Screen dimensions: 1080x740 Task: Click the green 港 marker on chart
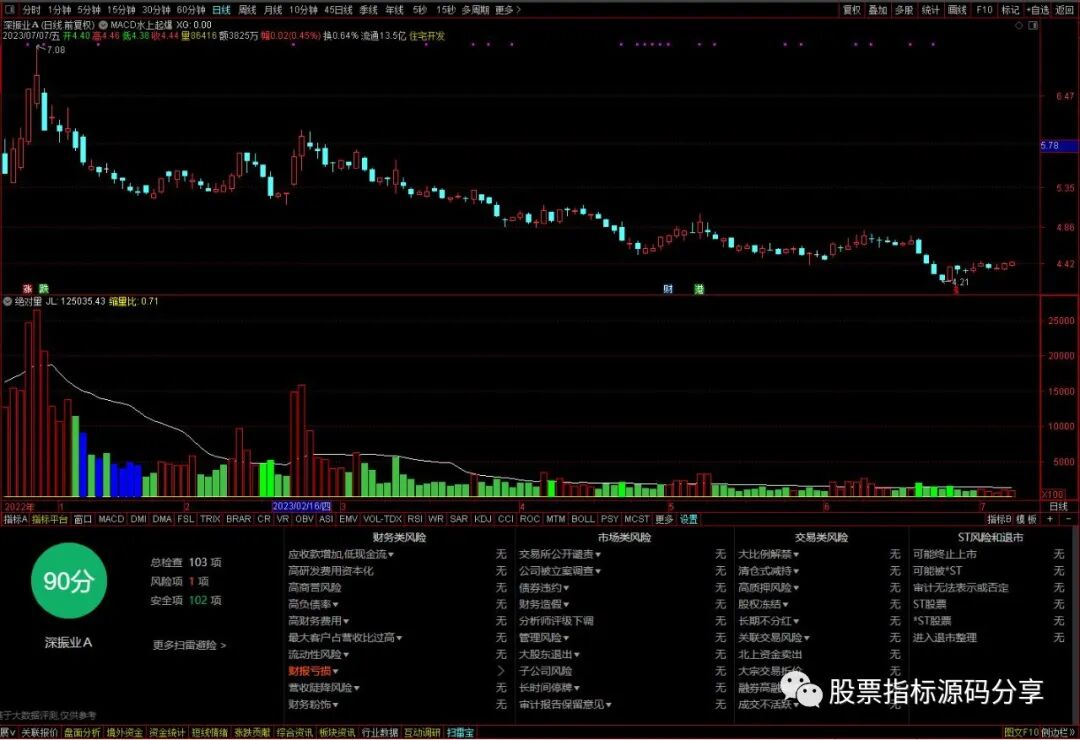tap(699, 289)
